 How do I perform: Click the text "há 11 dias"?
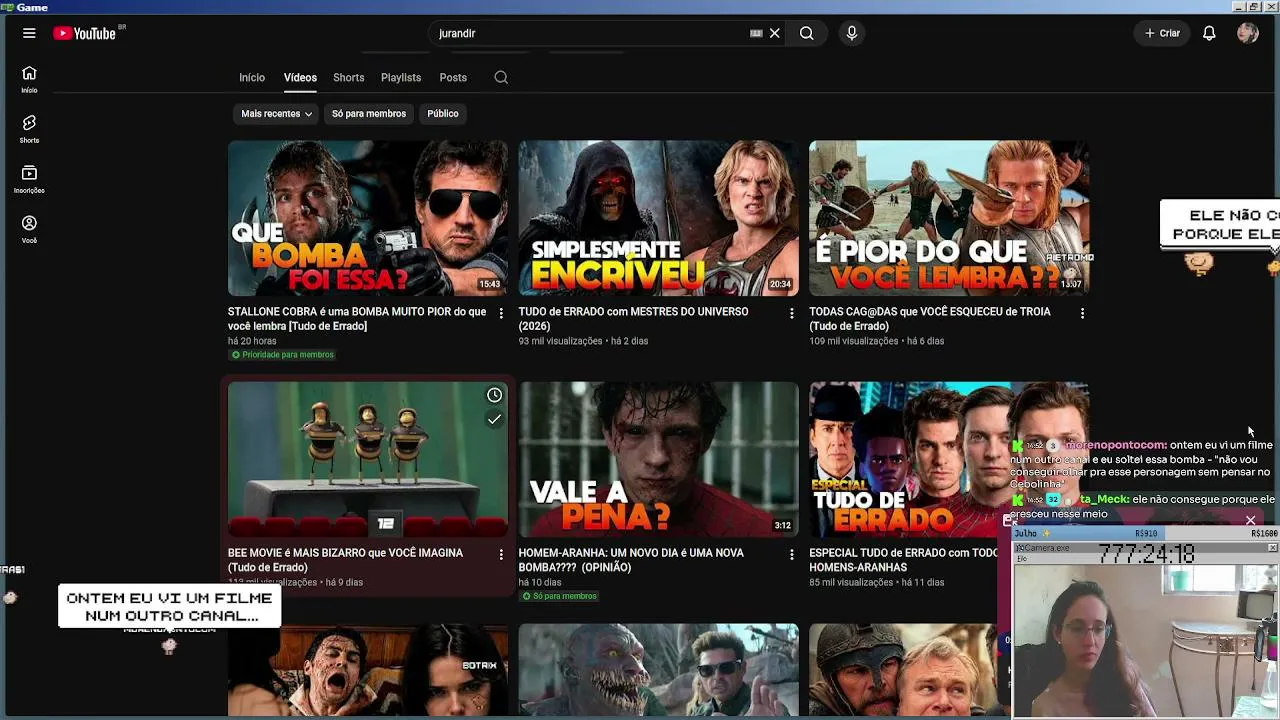[x=923, y=582]
